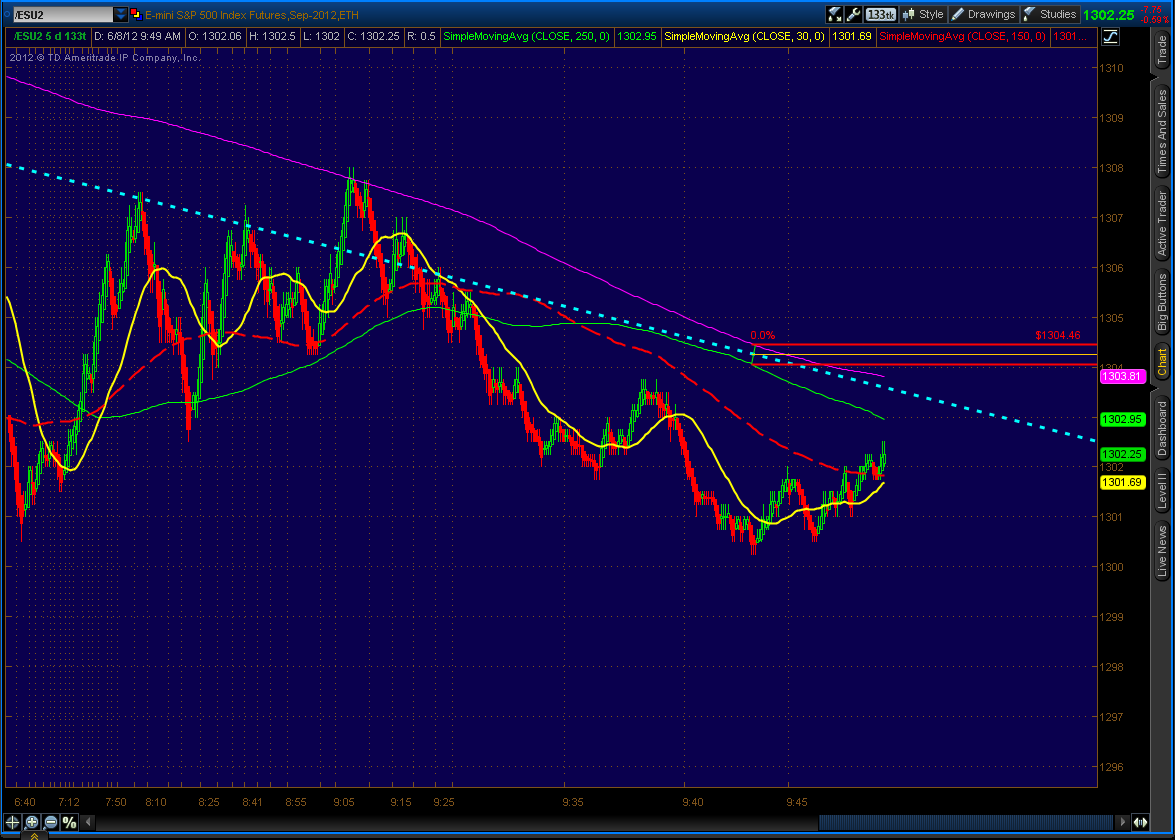Click E-mini S&P 500 Index Futures description

(252, 15)
